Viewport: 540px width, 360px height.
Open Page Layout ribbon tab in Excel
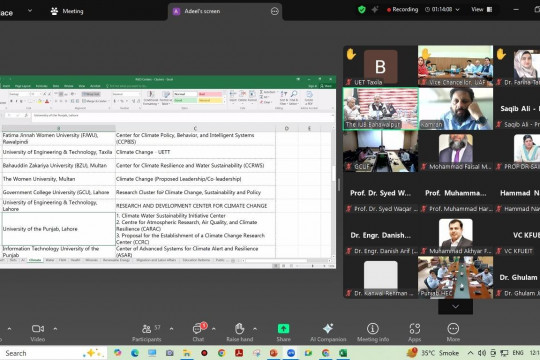pos(23,86)
